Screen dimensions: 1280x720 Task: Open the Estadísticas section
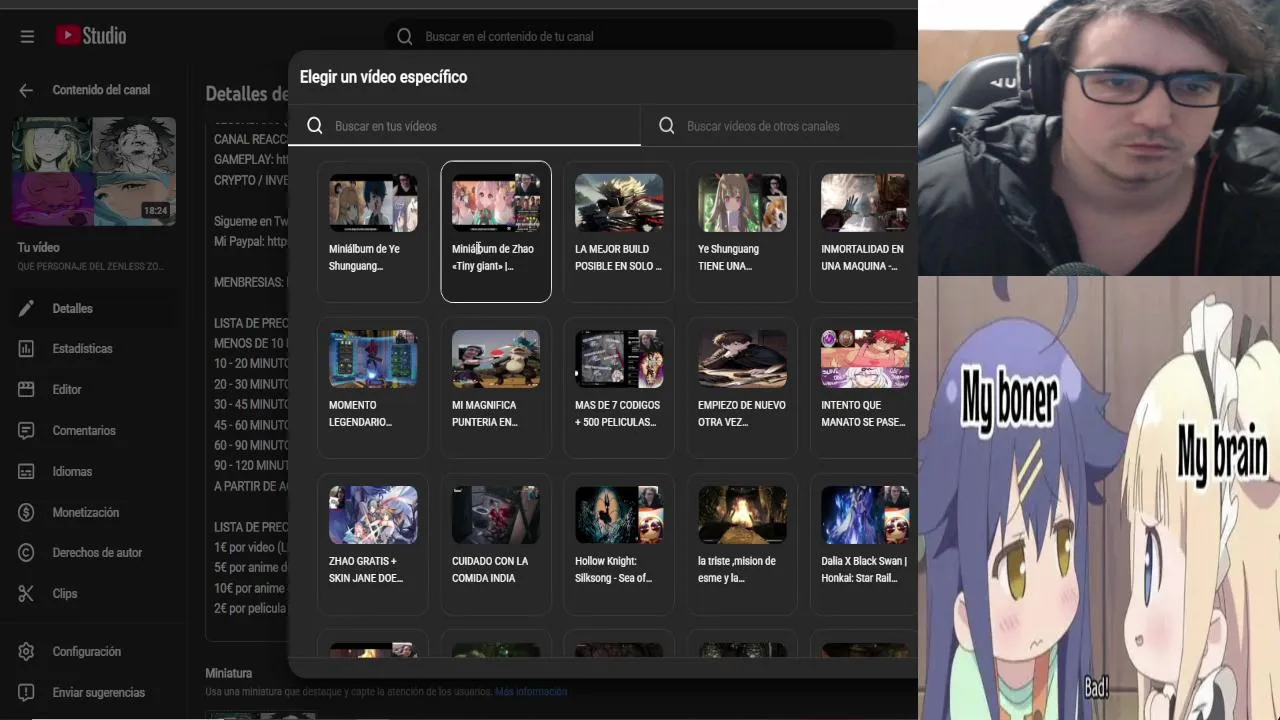[92, 349]
